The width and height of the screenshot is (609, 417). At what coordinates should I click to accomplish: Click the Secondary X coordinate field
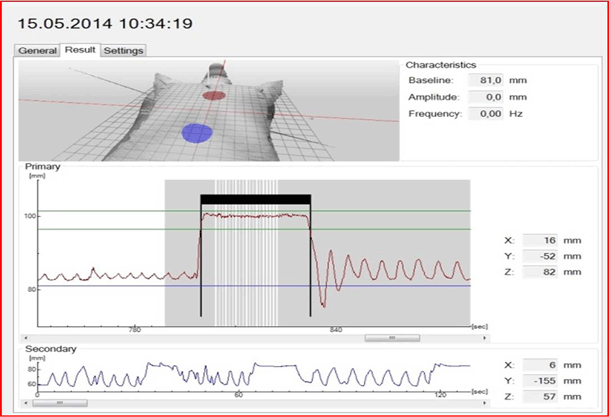(541, 365)
